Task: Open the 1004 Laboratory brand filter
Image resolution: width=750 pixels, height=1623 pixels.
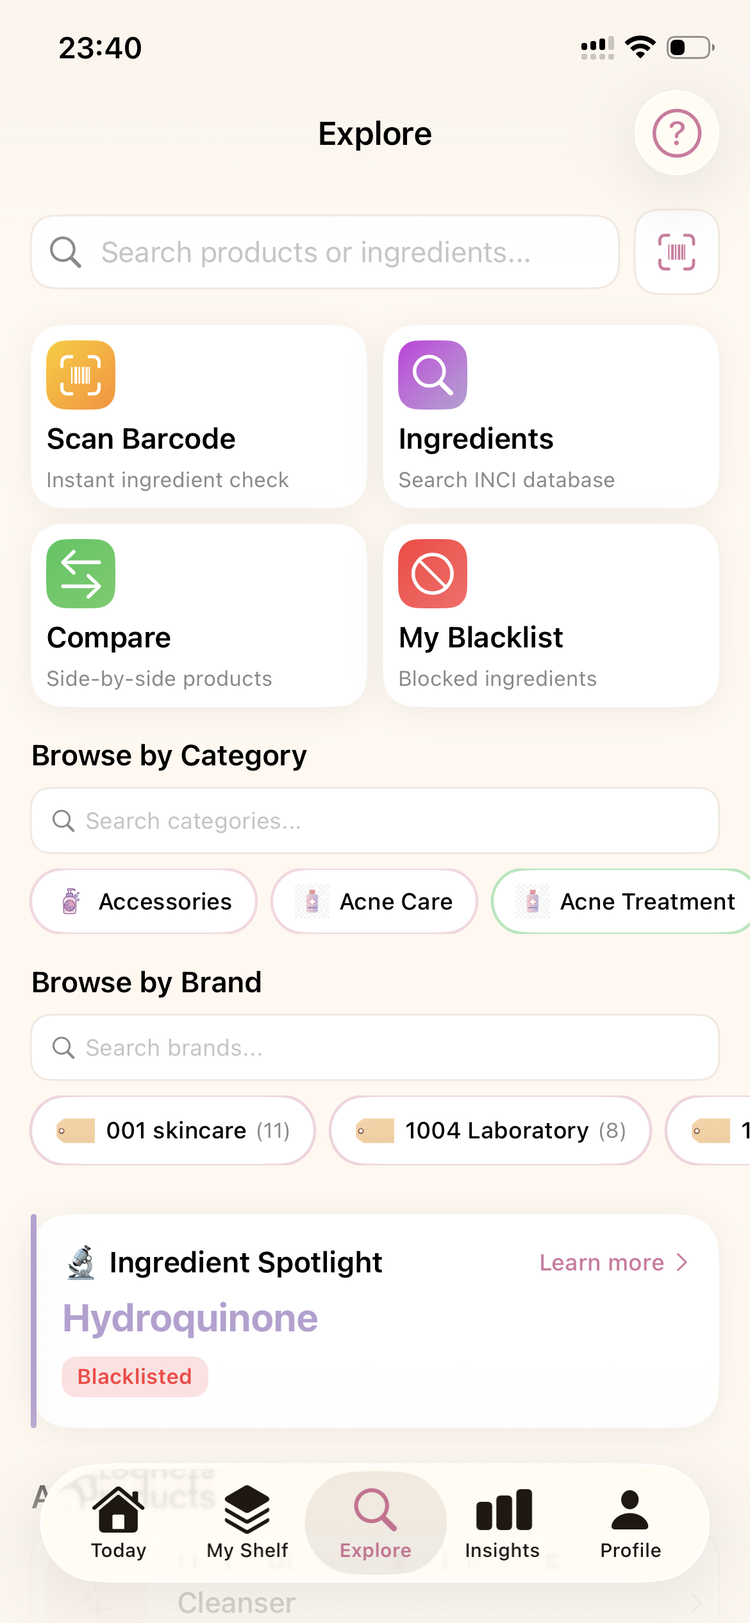Action: 489,1130
